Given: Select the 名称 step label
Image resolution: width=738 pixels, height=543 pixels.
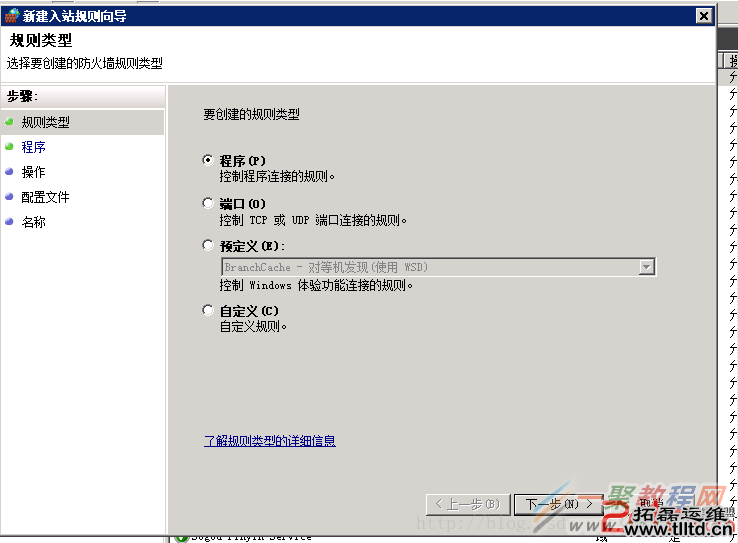Looking at the screenshot, I should (x=34, y=222).
